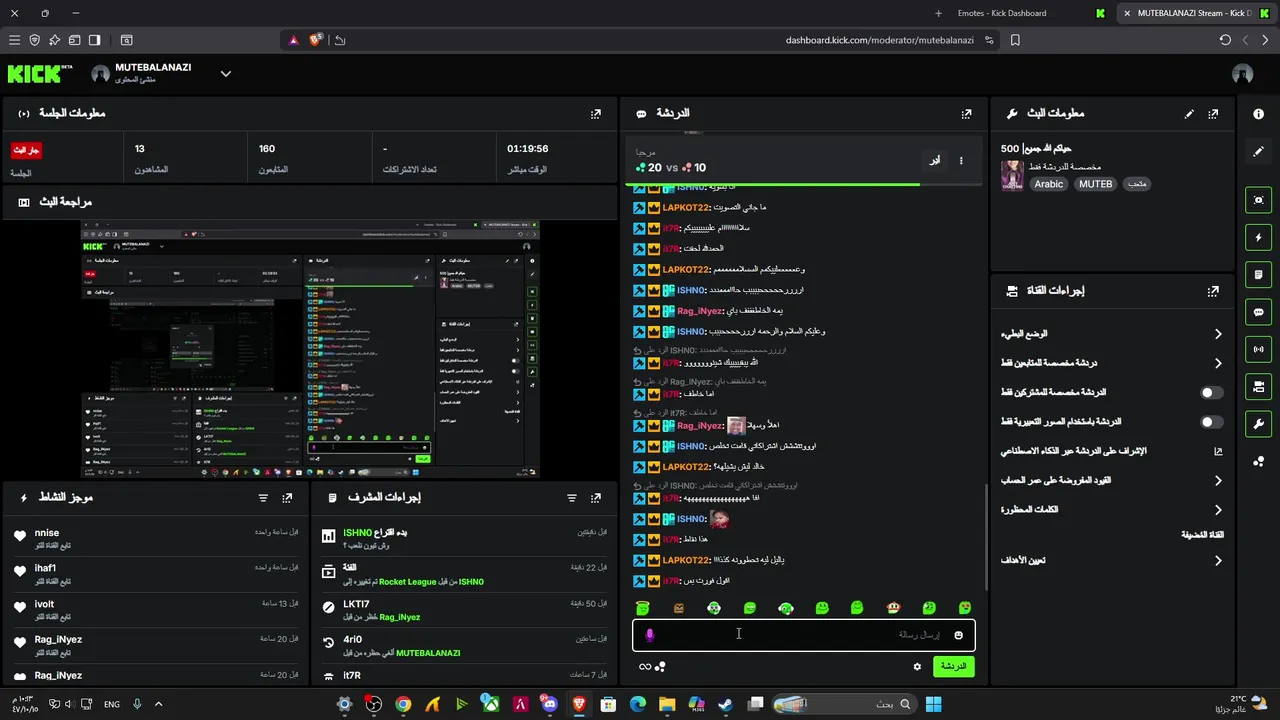The image size is (1280, 720).
Task: Open MUTEBALANAZI channel dropdown arrow
Action: click(226, 74)
